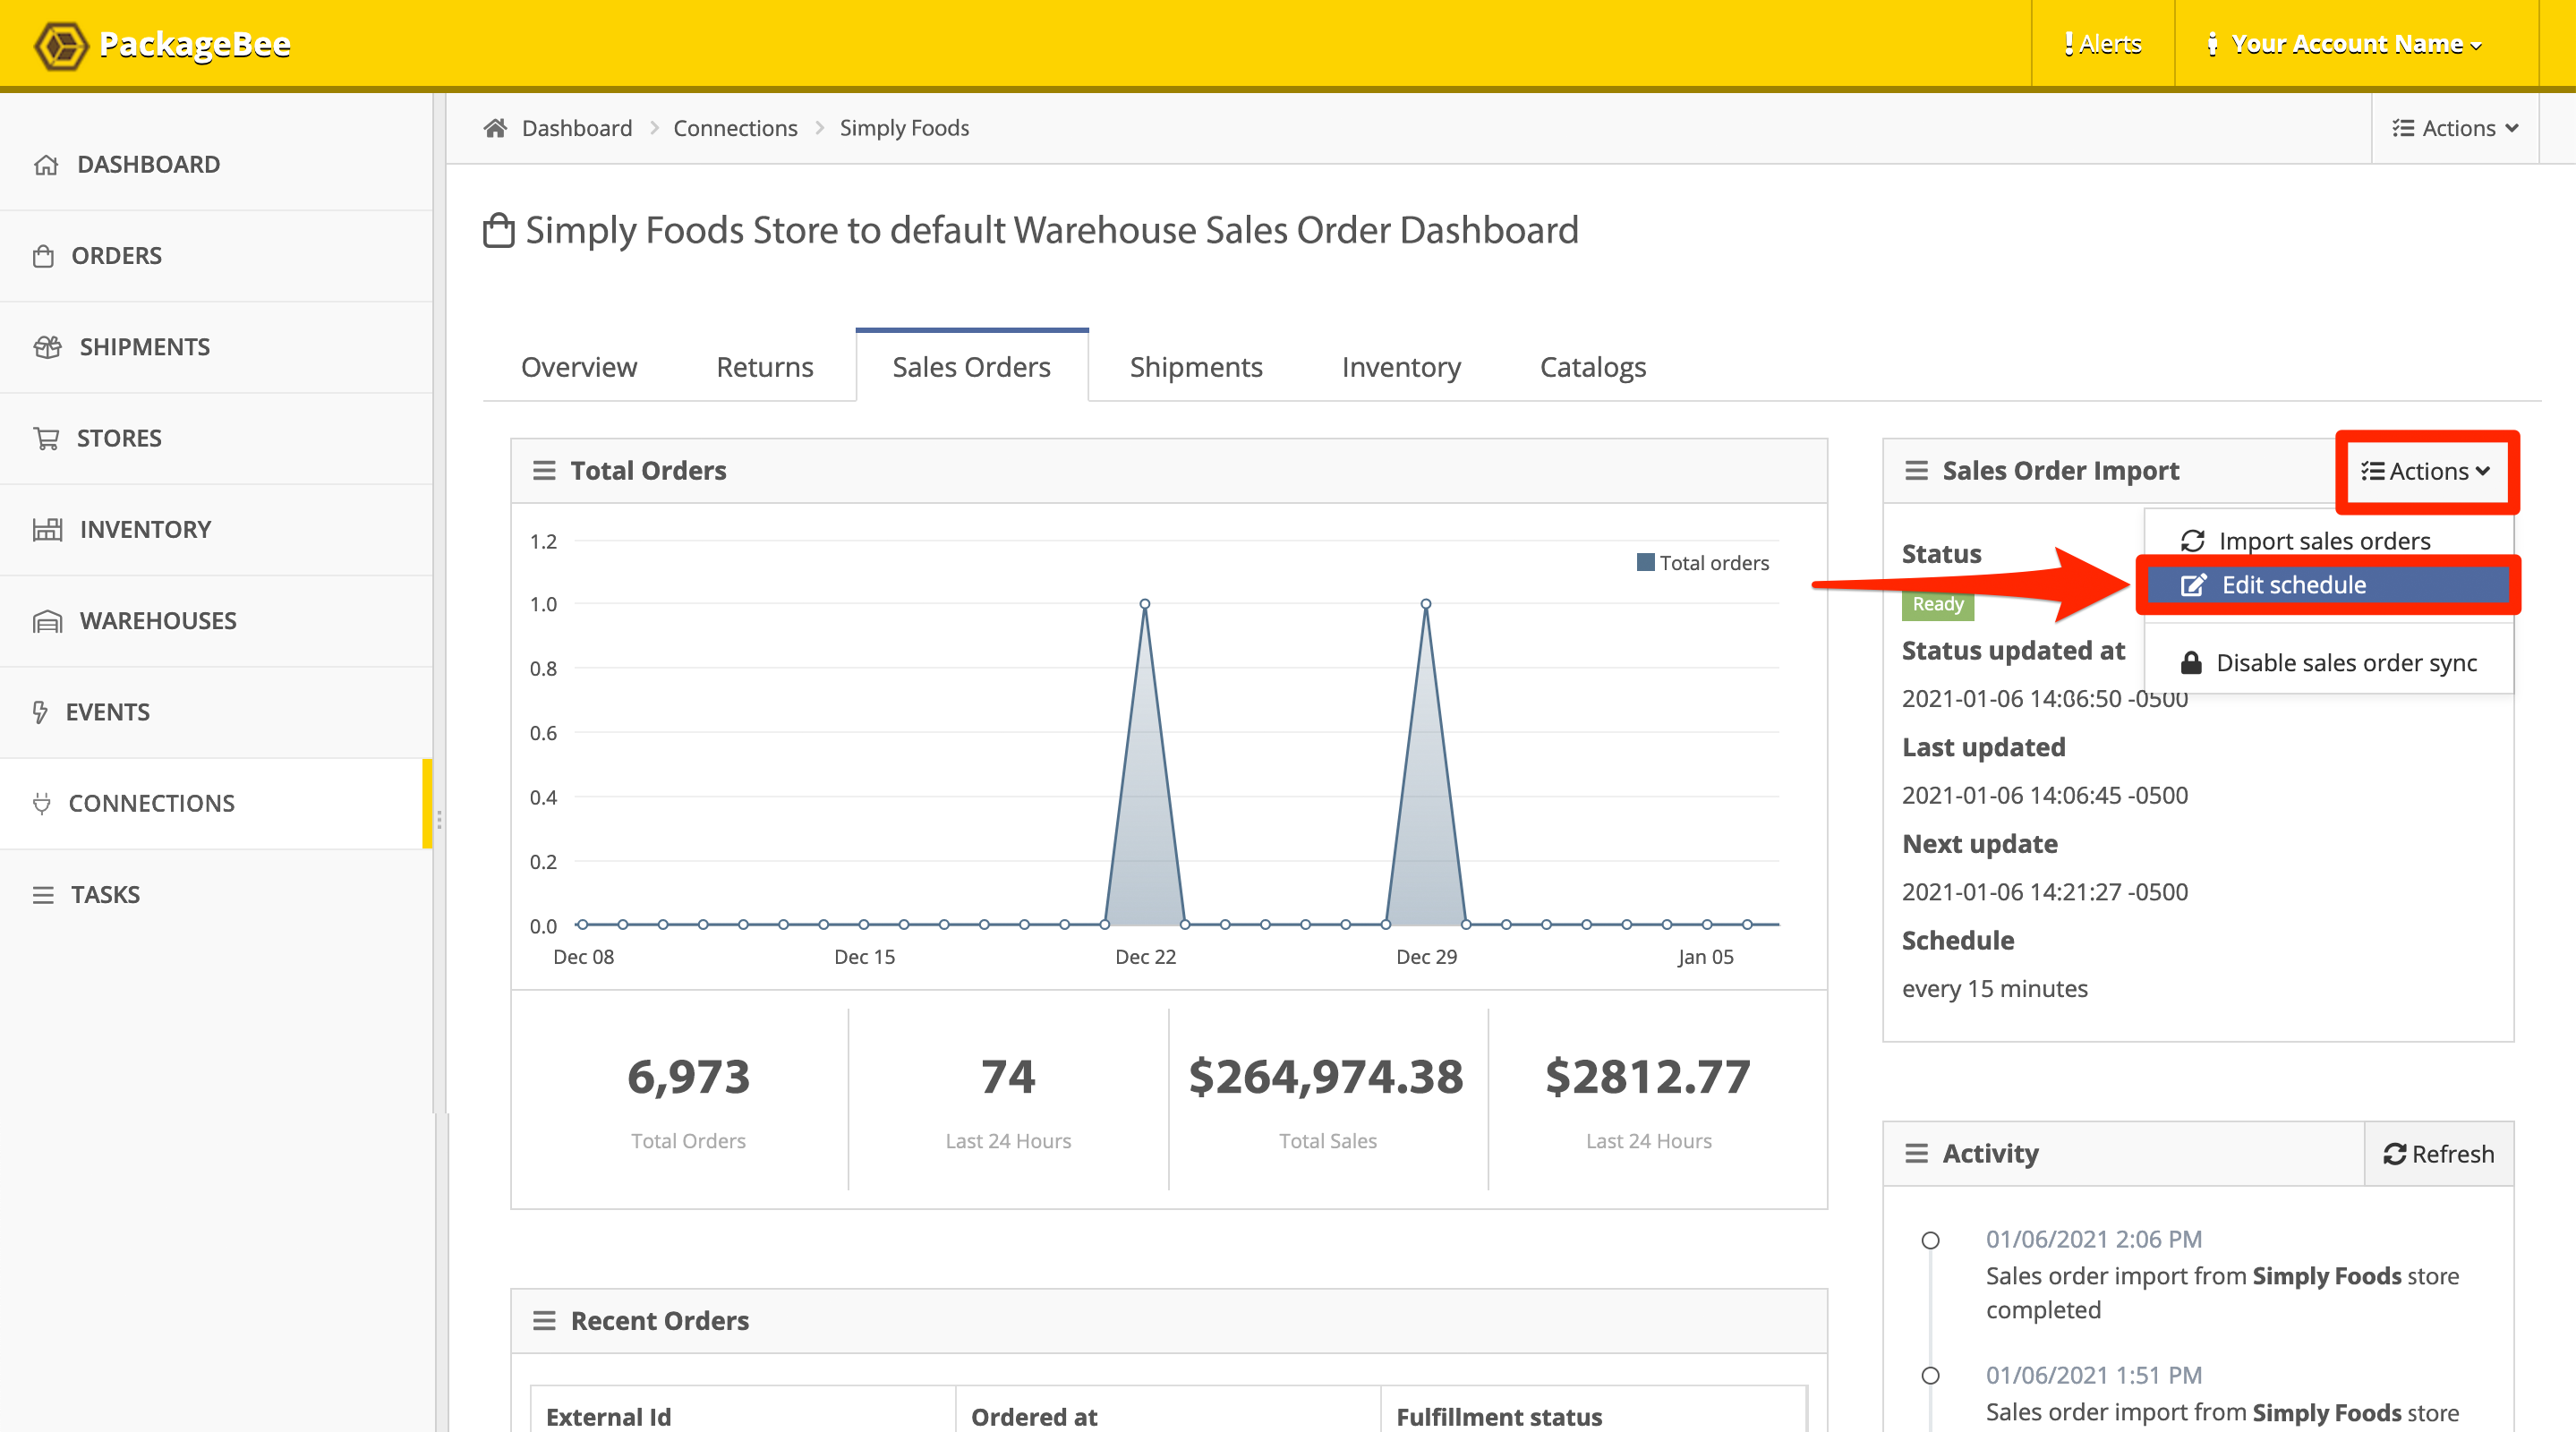The image size is (2576, 1432).
Task: Click the Tasks list icon in sidebar
Action: click(x=43, y=895)
